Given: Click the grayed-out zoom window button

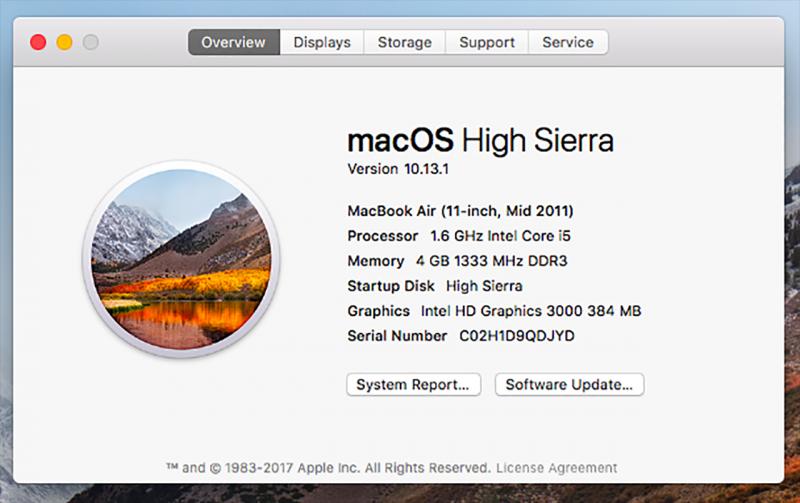Looking at the screenshot, I should 90,42.
